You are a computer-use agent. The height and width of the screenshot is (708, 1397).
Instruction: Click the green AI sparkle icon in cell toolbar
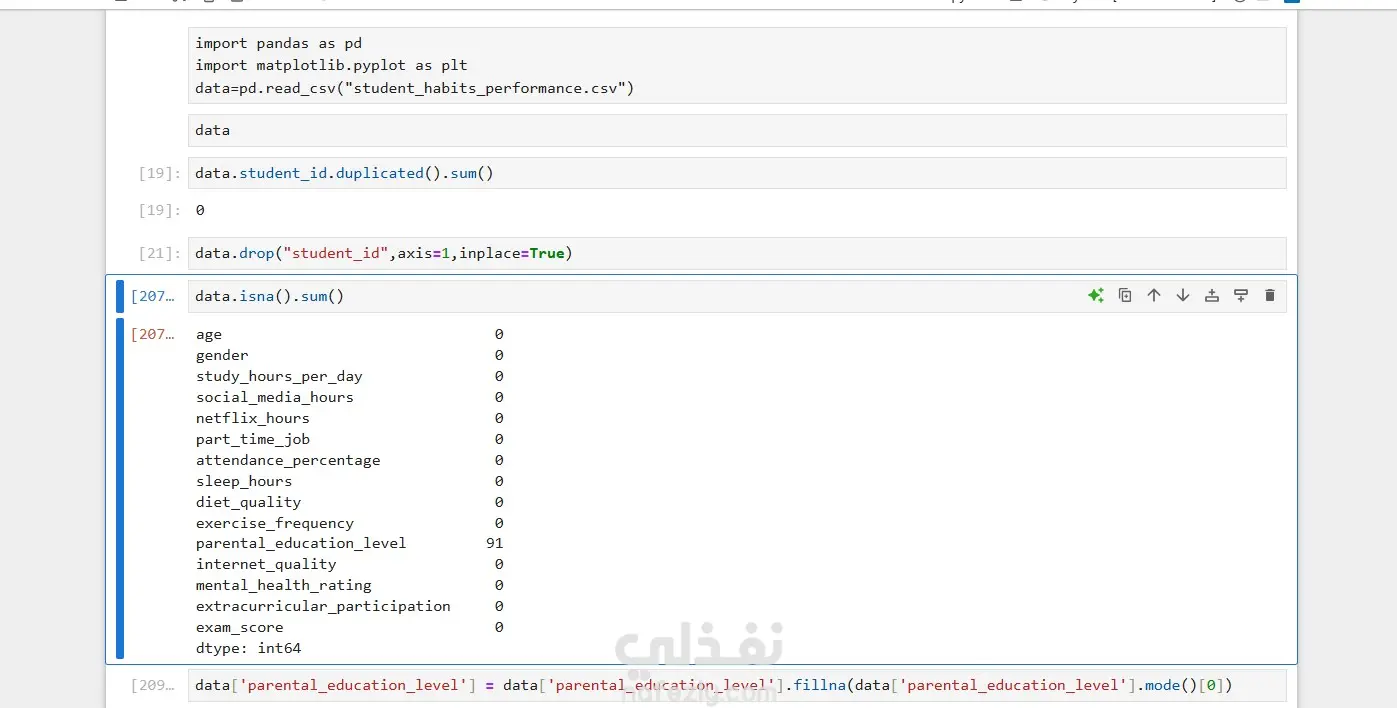[1096, 295]
